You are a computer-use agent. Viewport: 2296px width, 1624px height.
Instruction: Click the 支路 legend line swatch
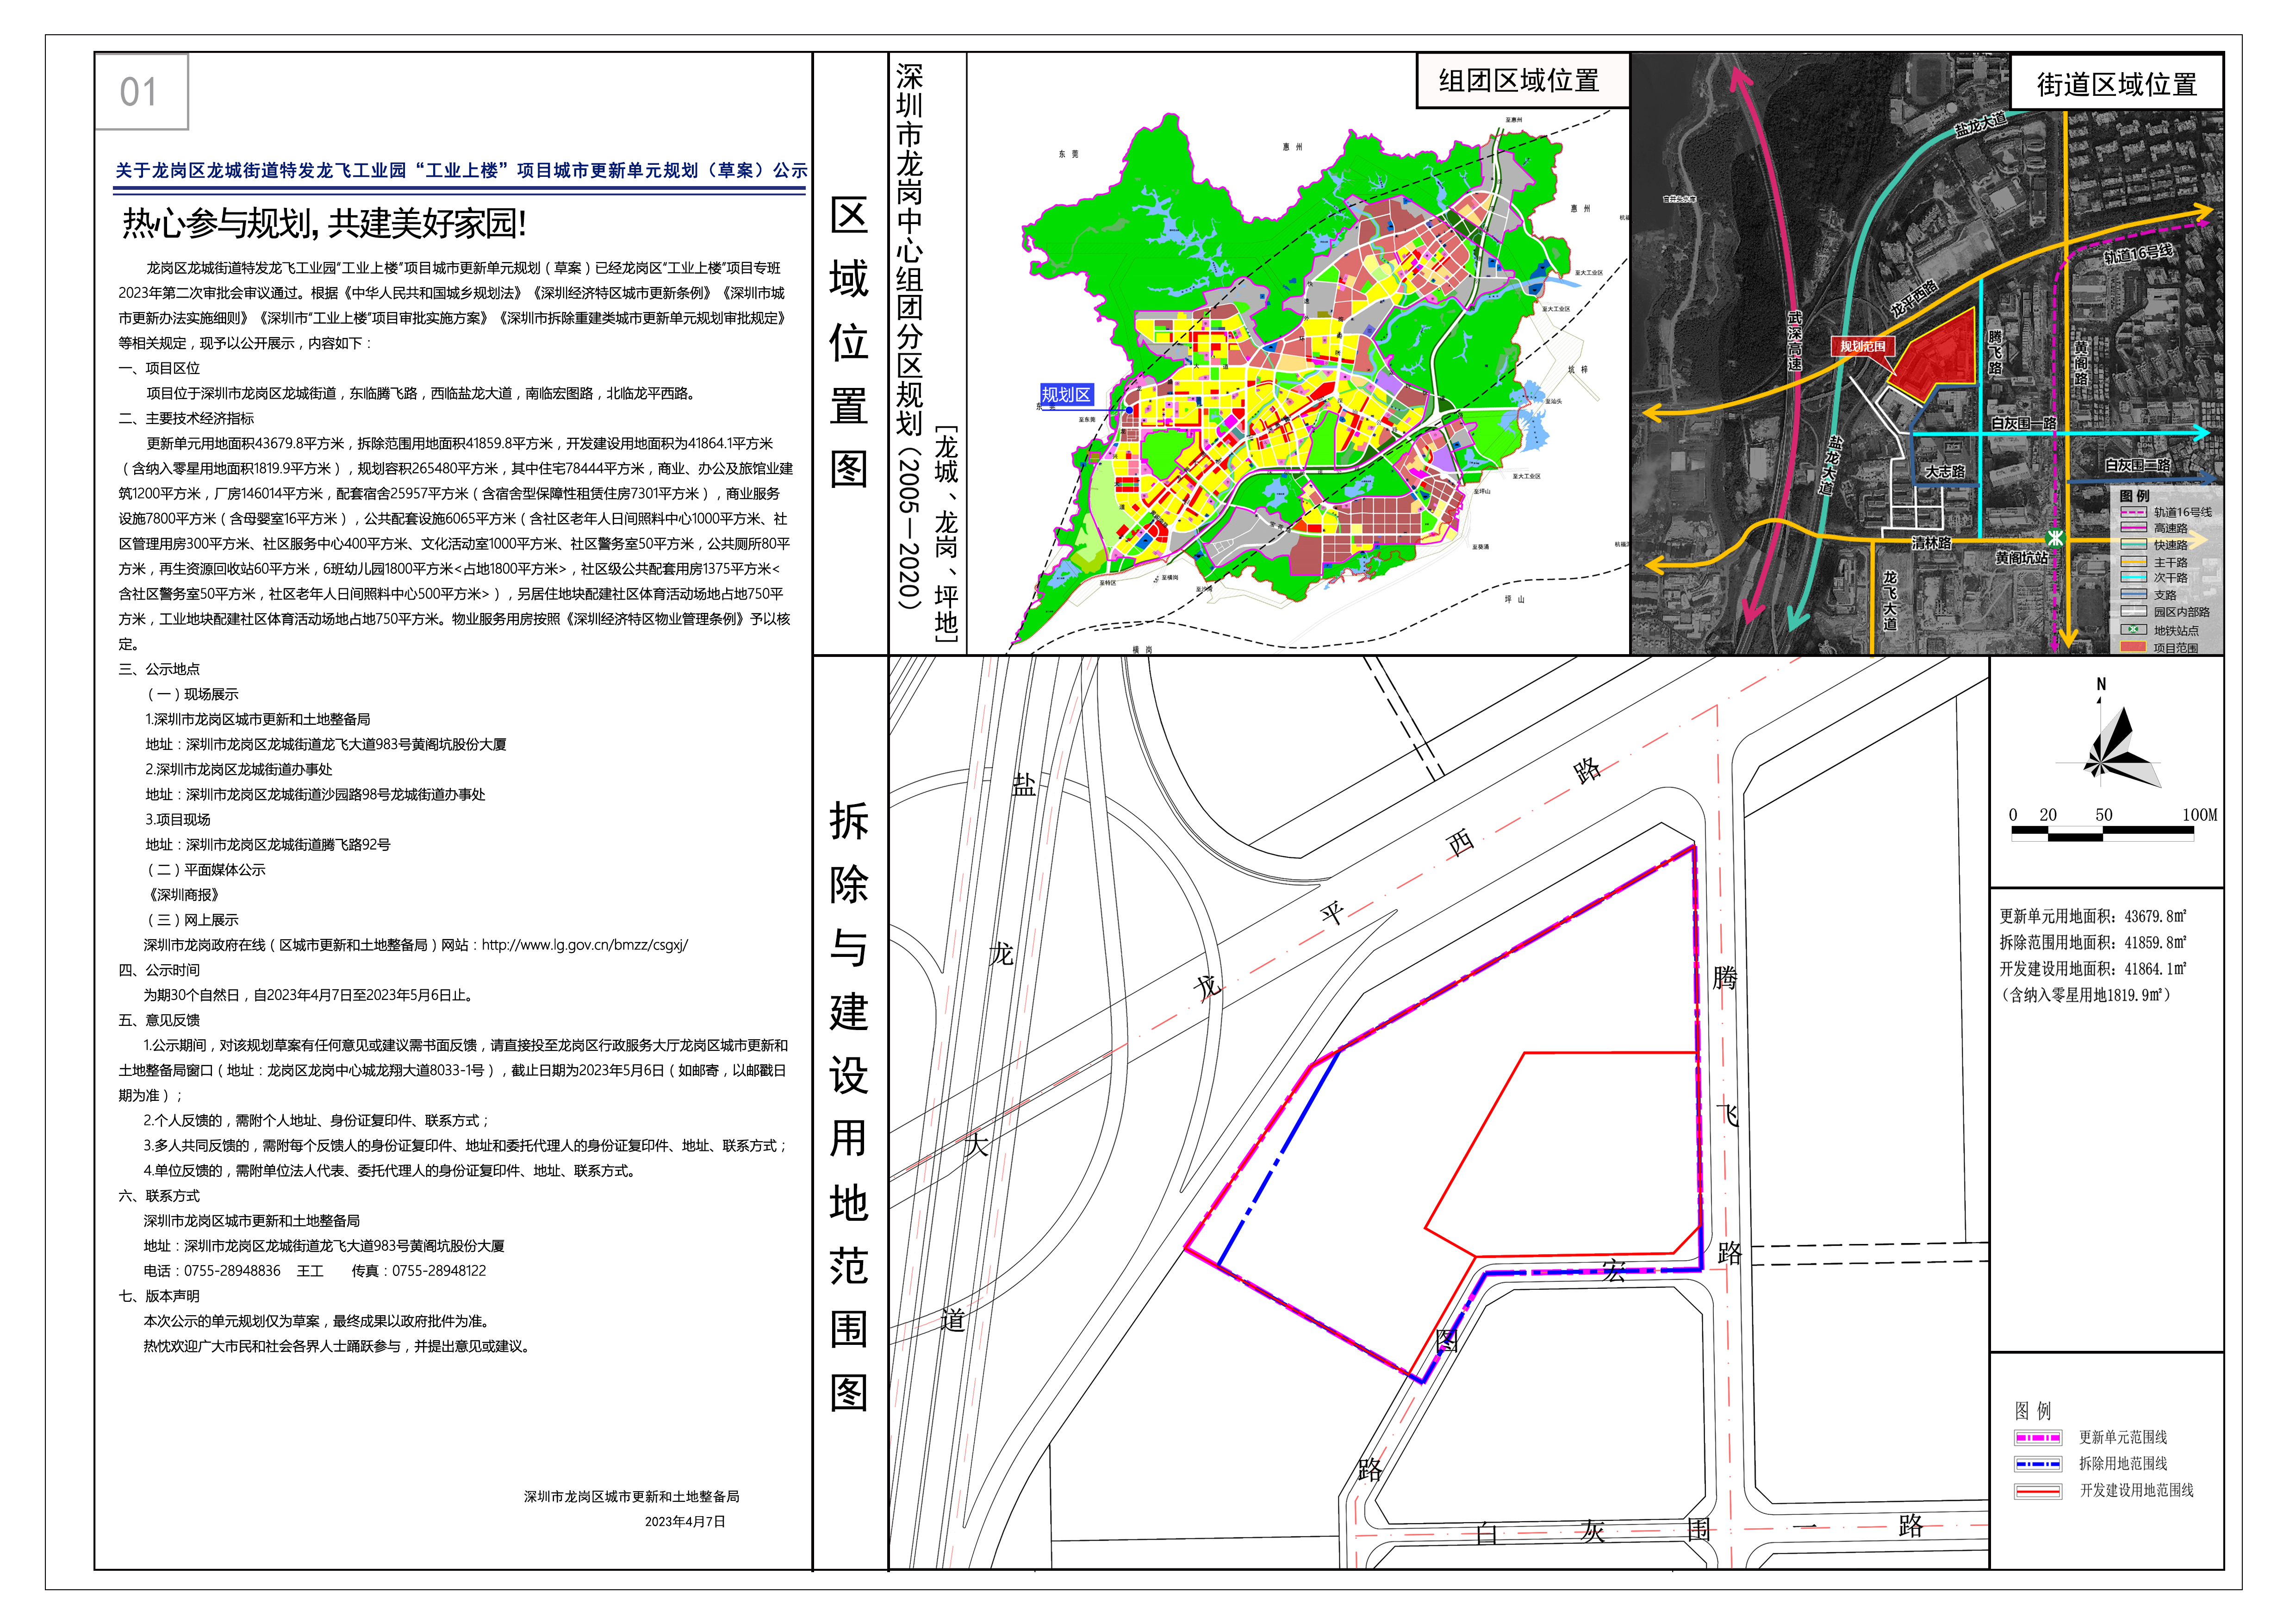pyautogui.click(x=2135, y=595)
